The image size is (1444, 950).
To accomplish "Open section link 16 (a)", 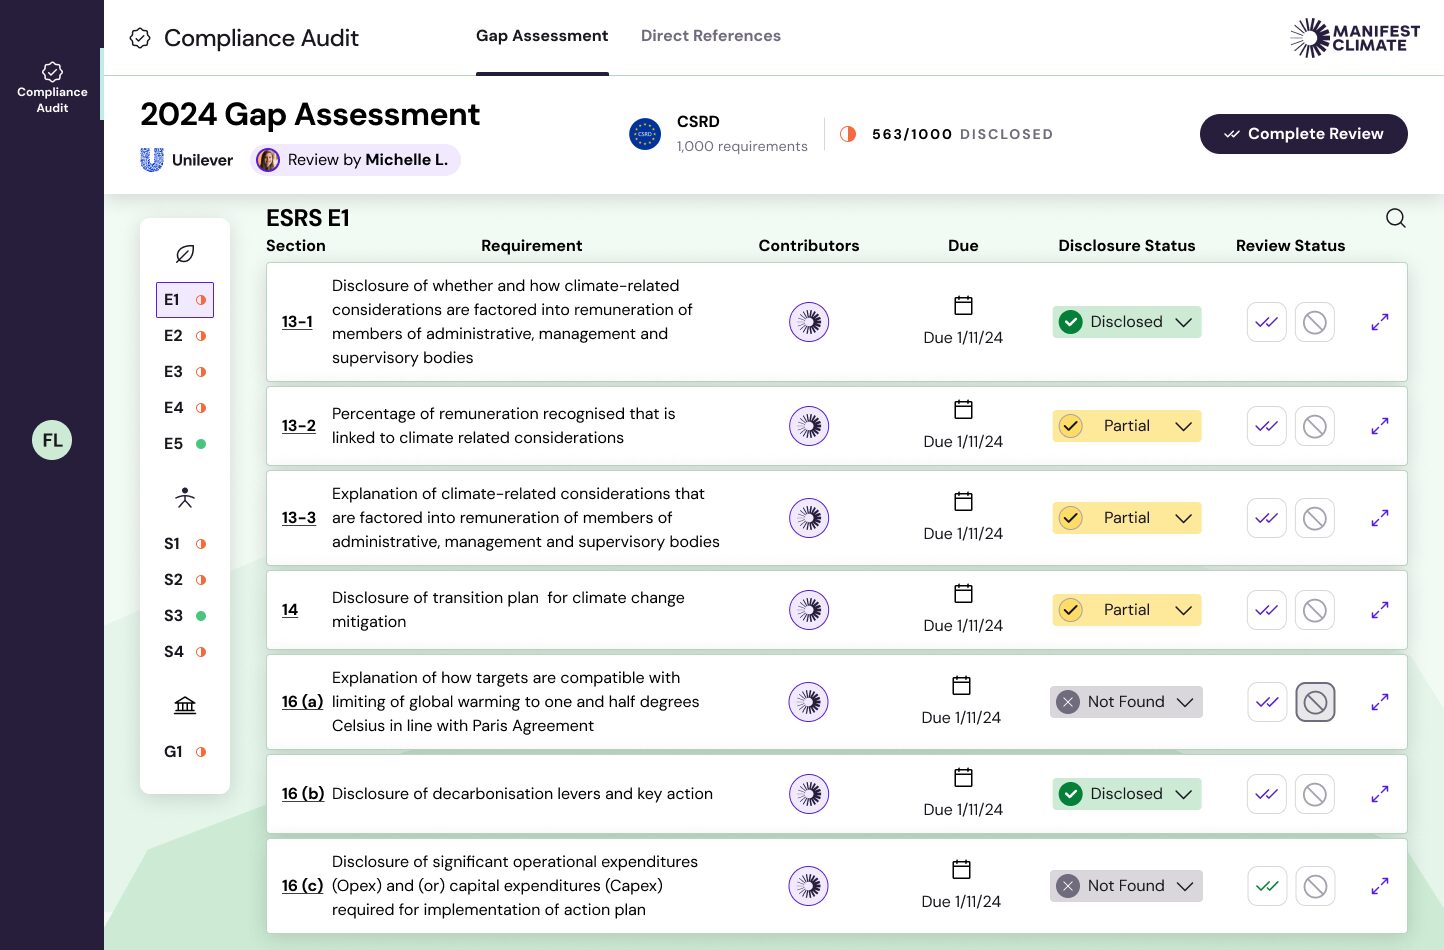I will tap(302, 702).
